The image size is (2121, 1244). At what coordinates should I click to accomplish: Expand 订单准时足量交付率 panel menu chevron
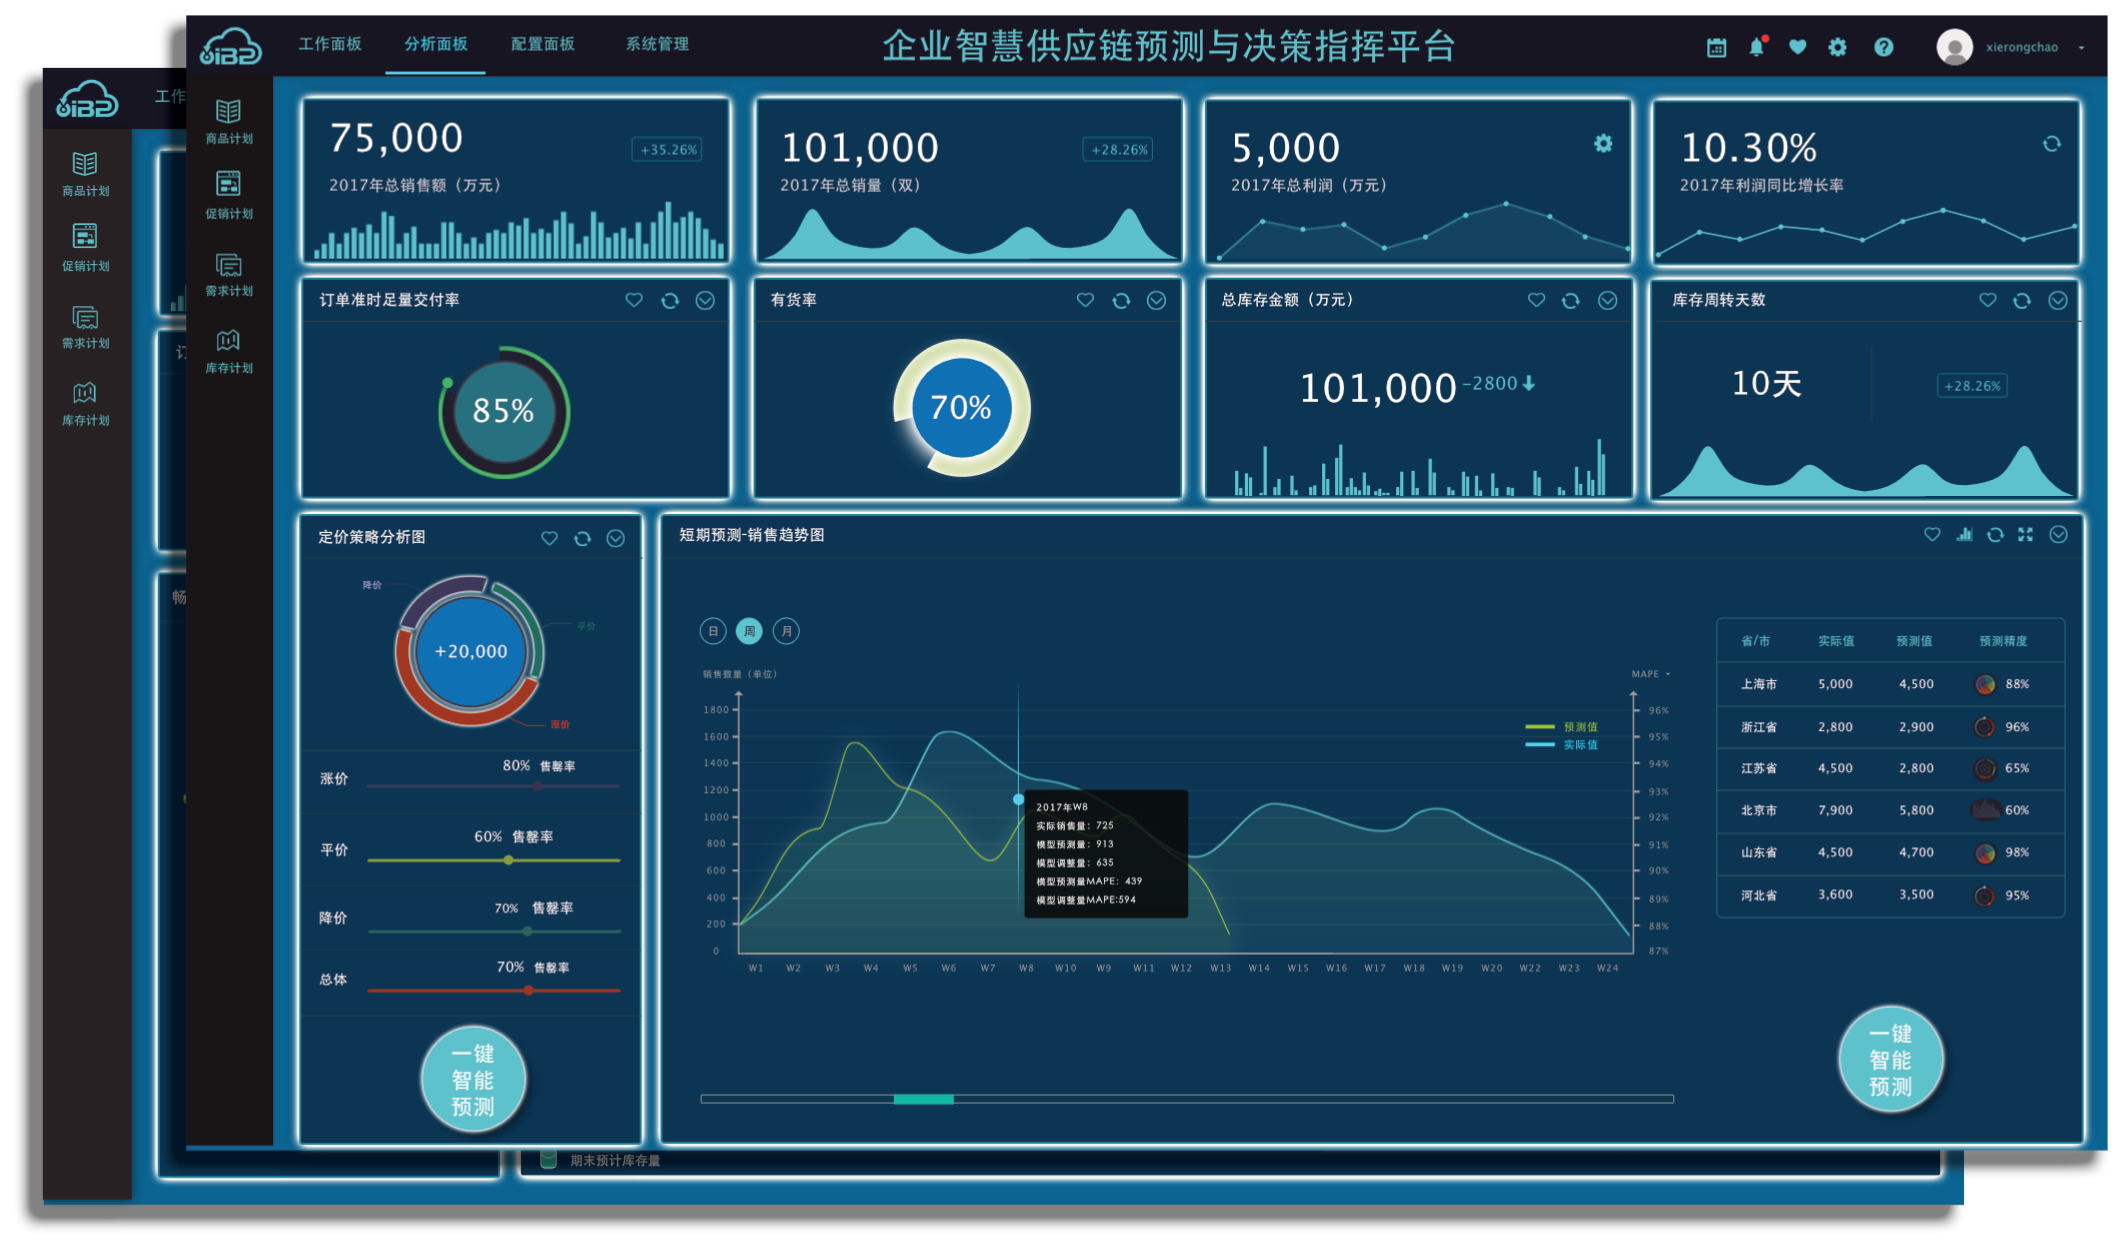(705, 300)
